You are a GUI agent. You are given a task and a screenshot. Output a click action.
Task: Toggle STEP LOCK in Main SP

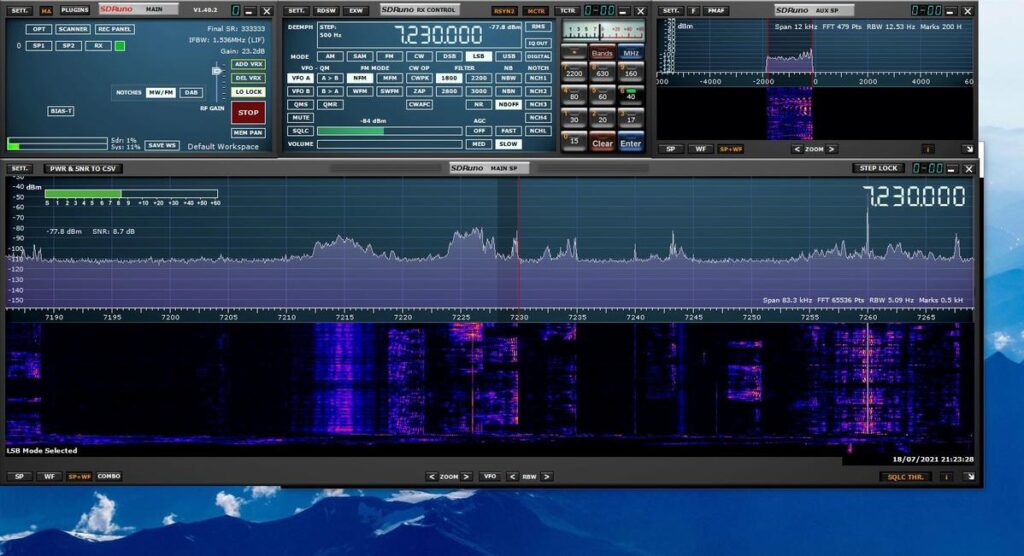[x=878, y=169]
